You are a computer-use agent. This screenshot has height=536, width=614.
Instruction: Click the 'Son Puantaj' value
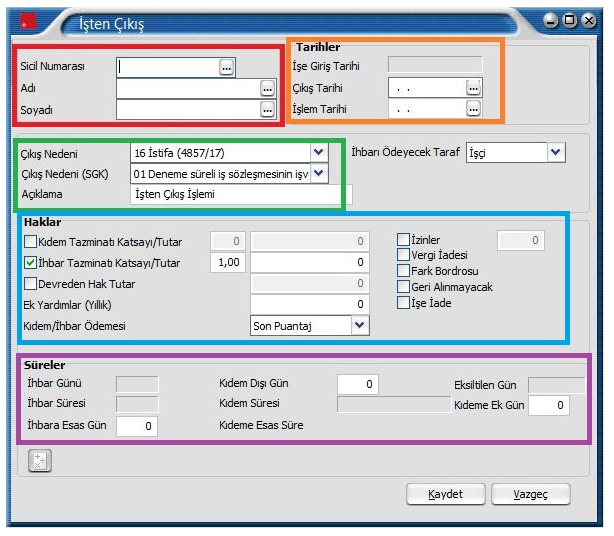coord(282,326)
